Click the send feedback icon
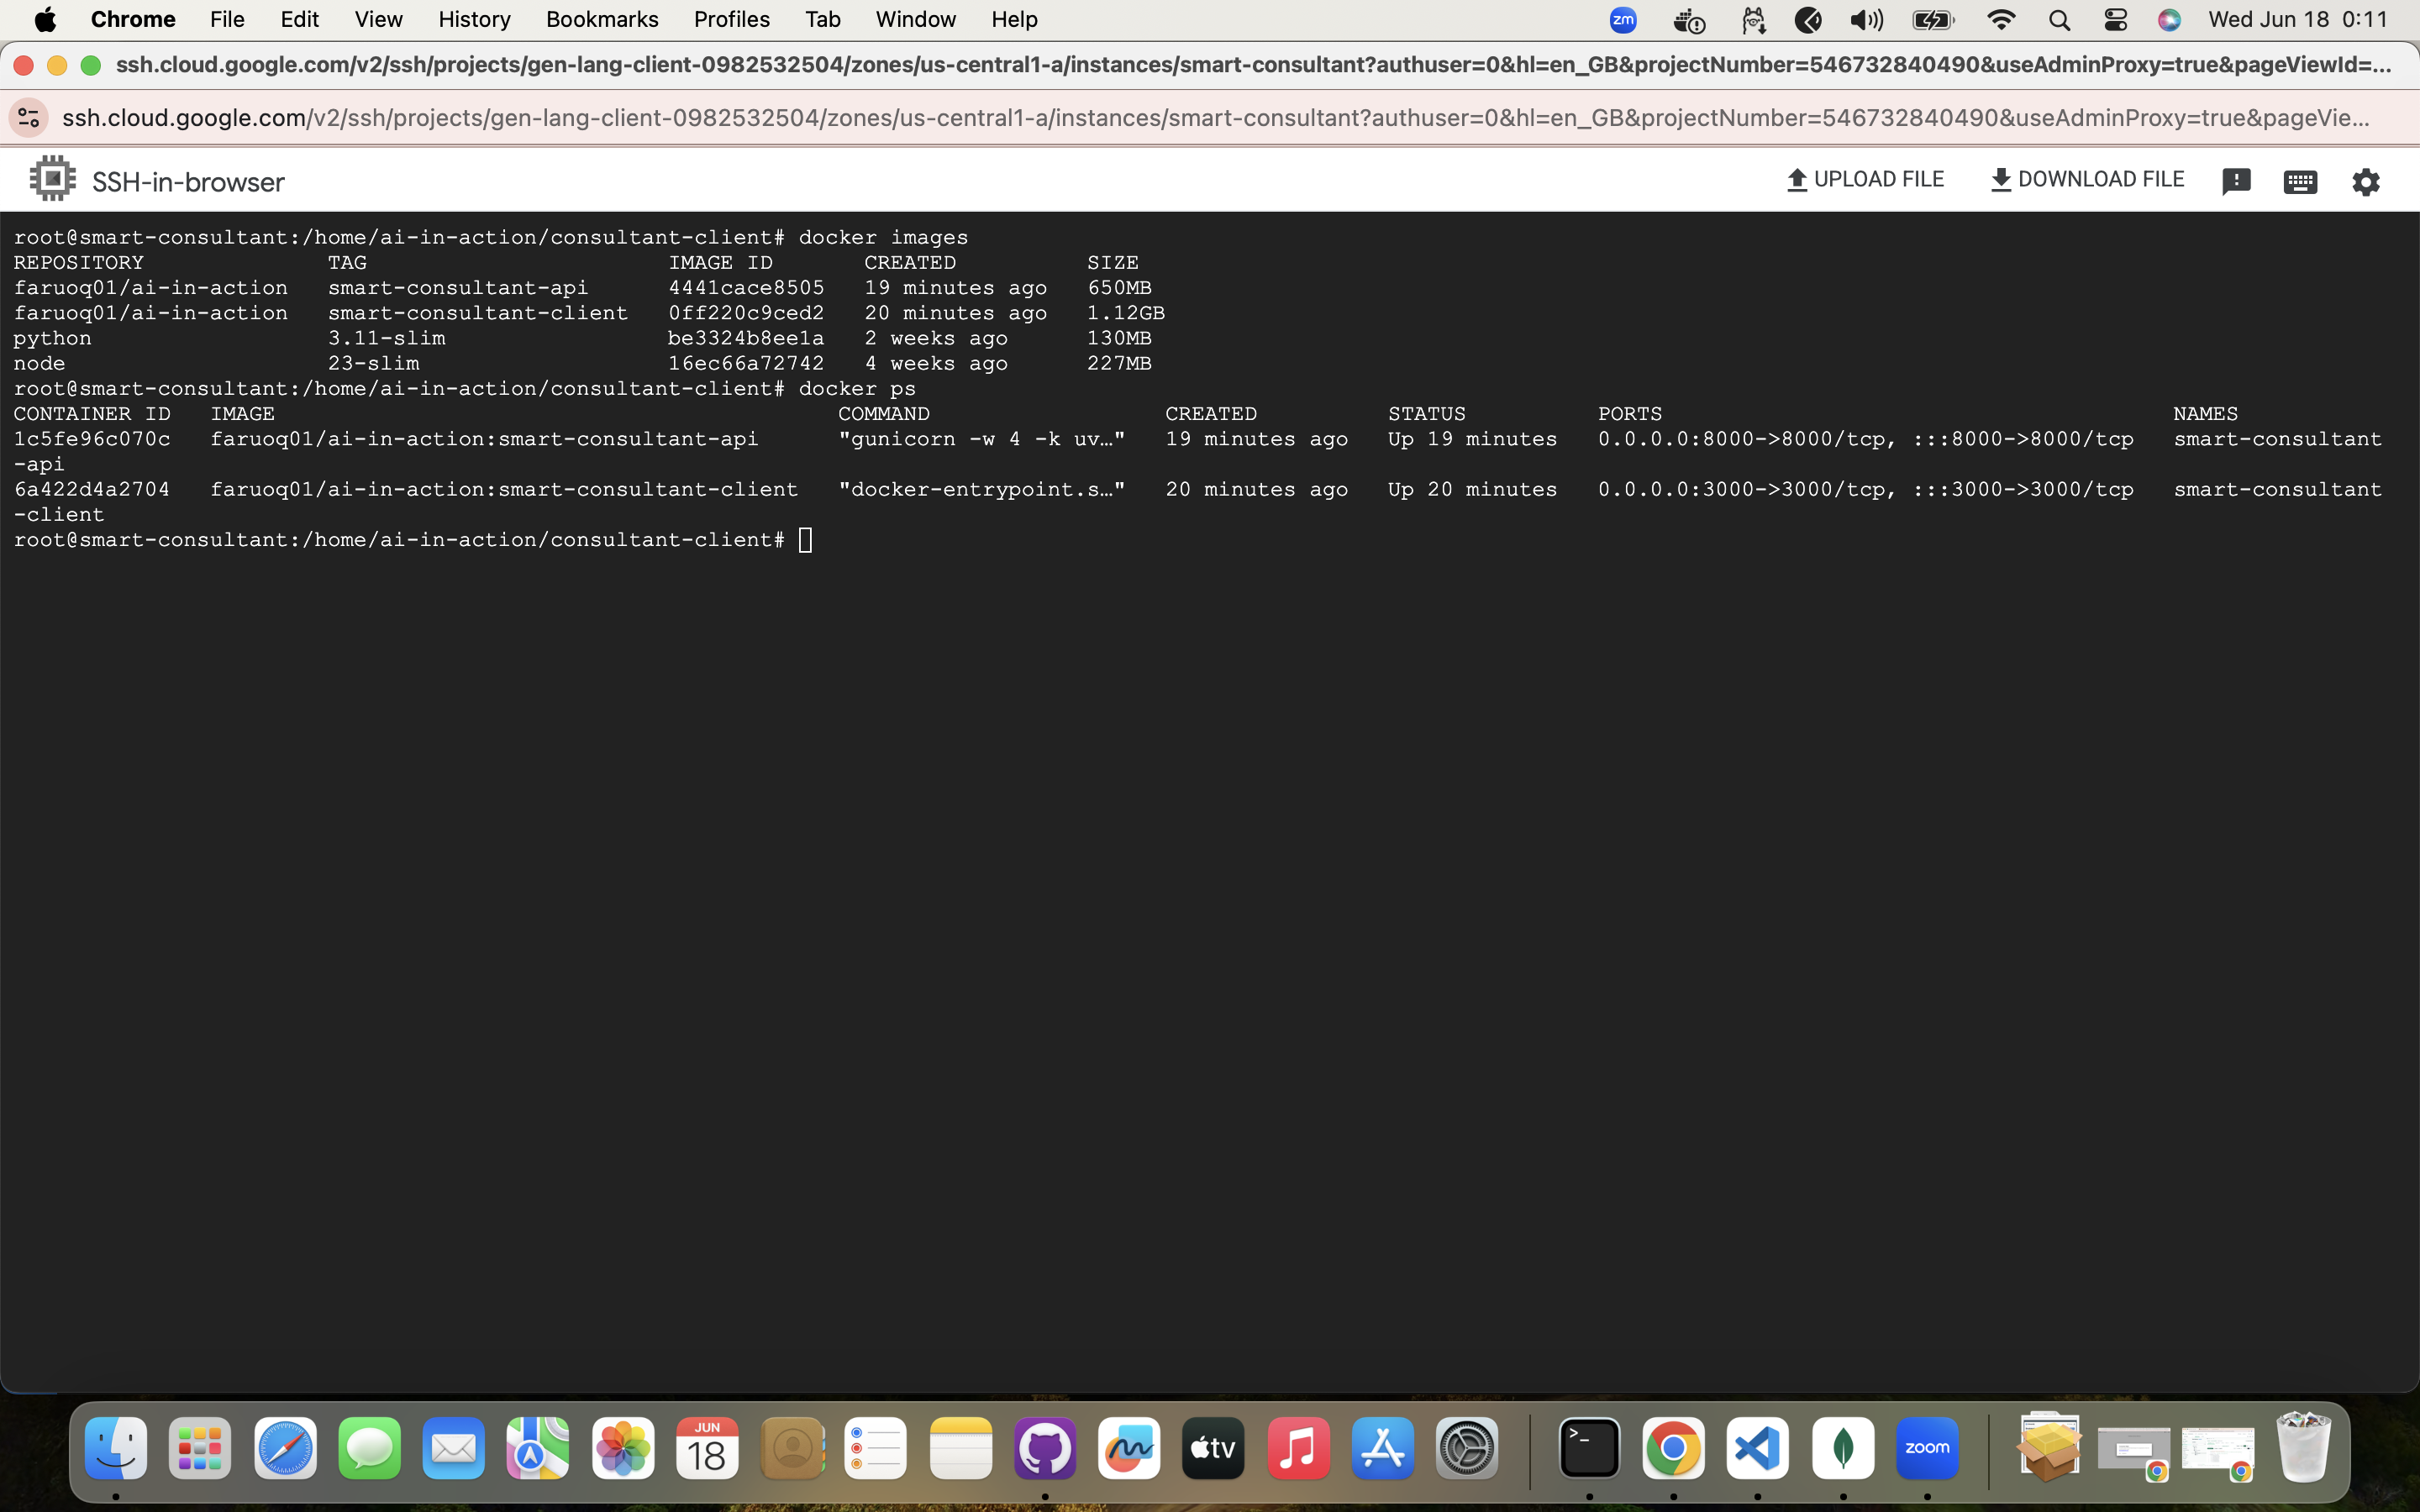The height and width of the screenshot is (1512, 2420). pyautogui.click(x=2236, y=181)
